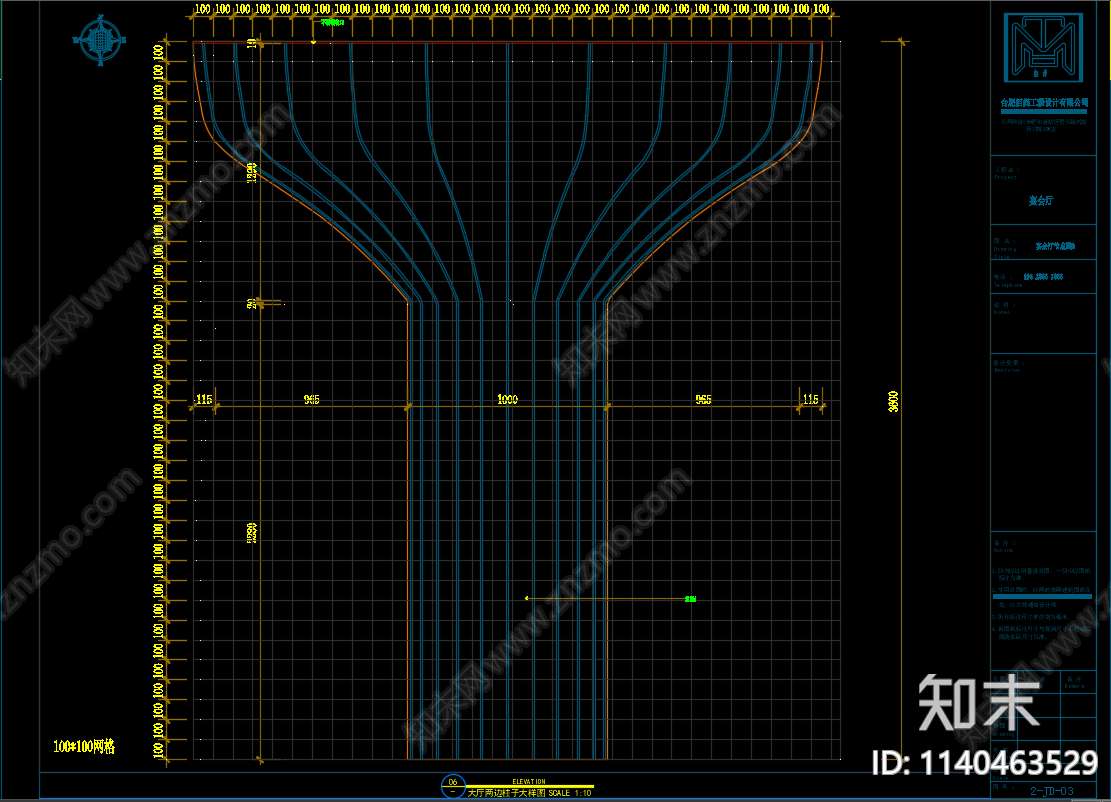The height and width of the screenshot is (802, 1111).
Task: Click the green leader label near column bottom
Action: point(690,599)
